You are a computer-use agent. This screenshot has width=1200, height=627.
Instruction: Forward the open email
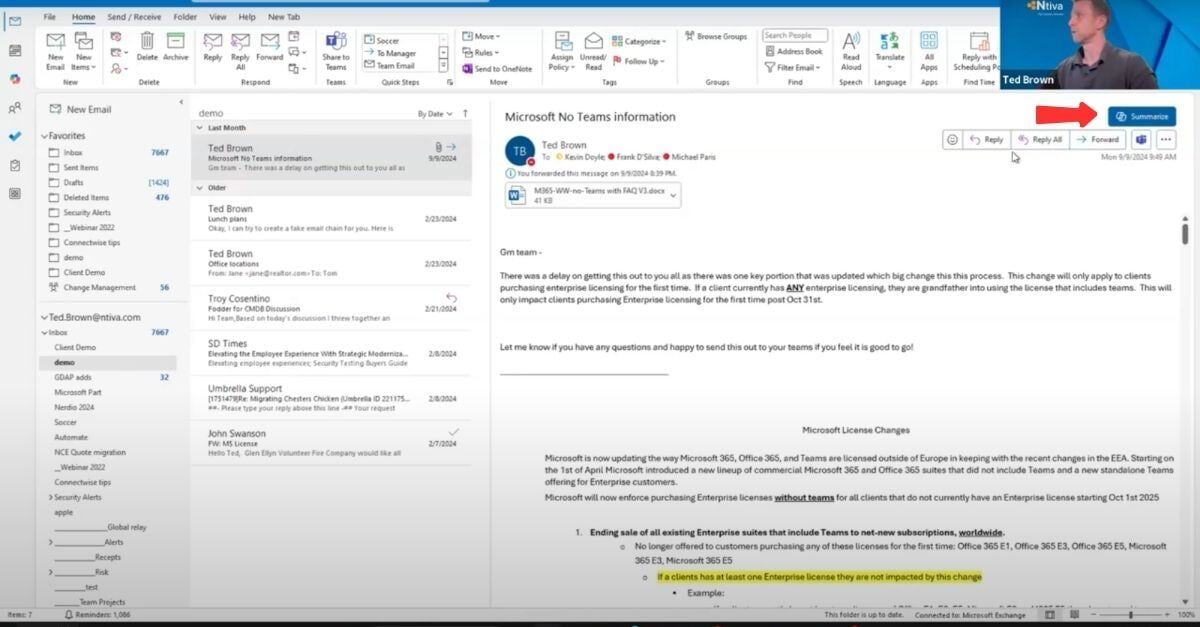pyautogui.click(x=1098, y=139)
